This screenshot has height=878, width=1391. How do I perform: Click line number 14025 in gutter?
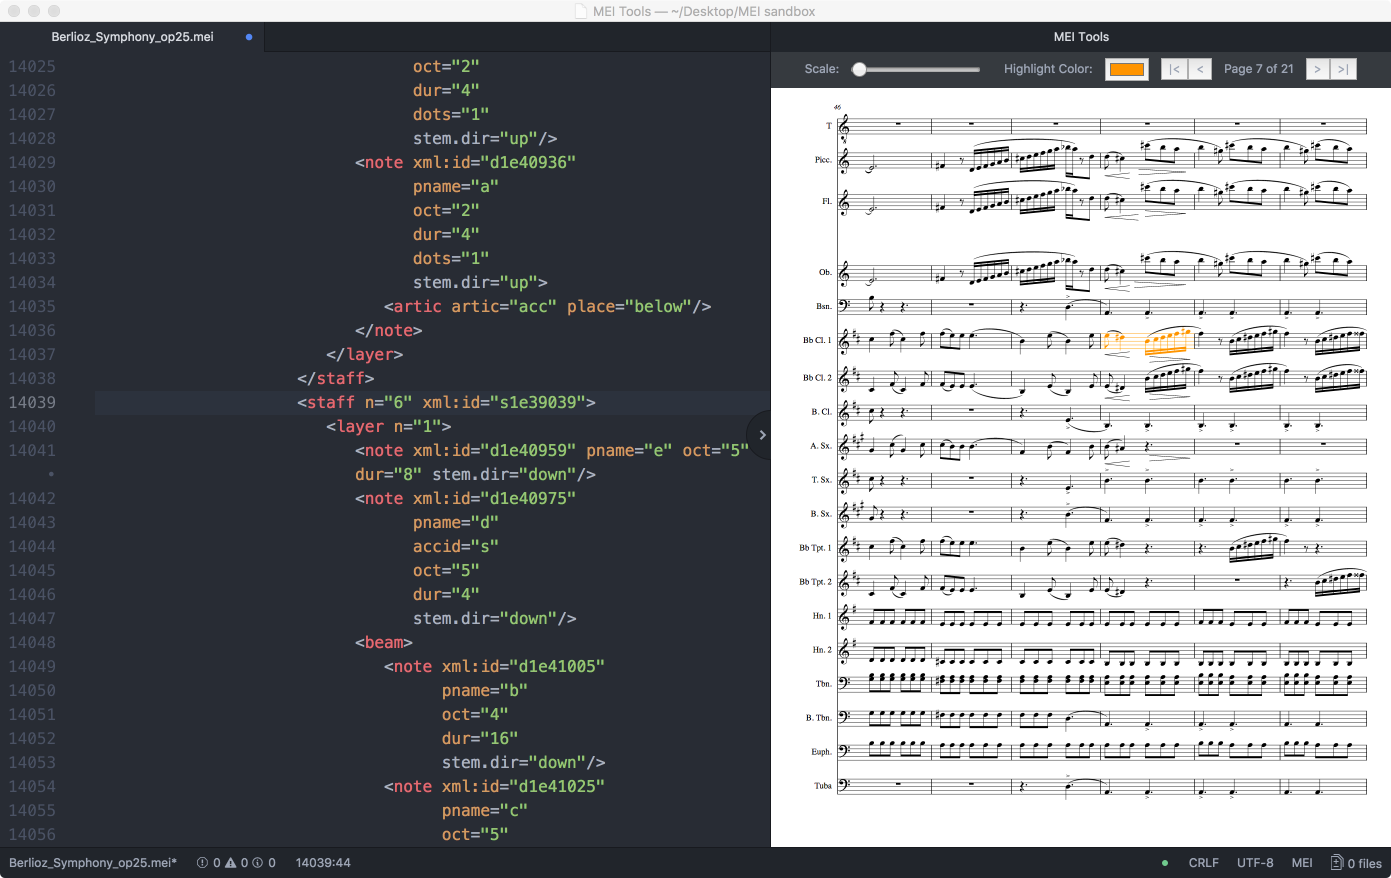[32, 66]
